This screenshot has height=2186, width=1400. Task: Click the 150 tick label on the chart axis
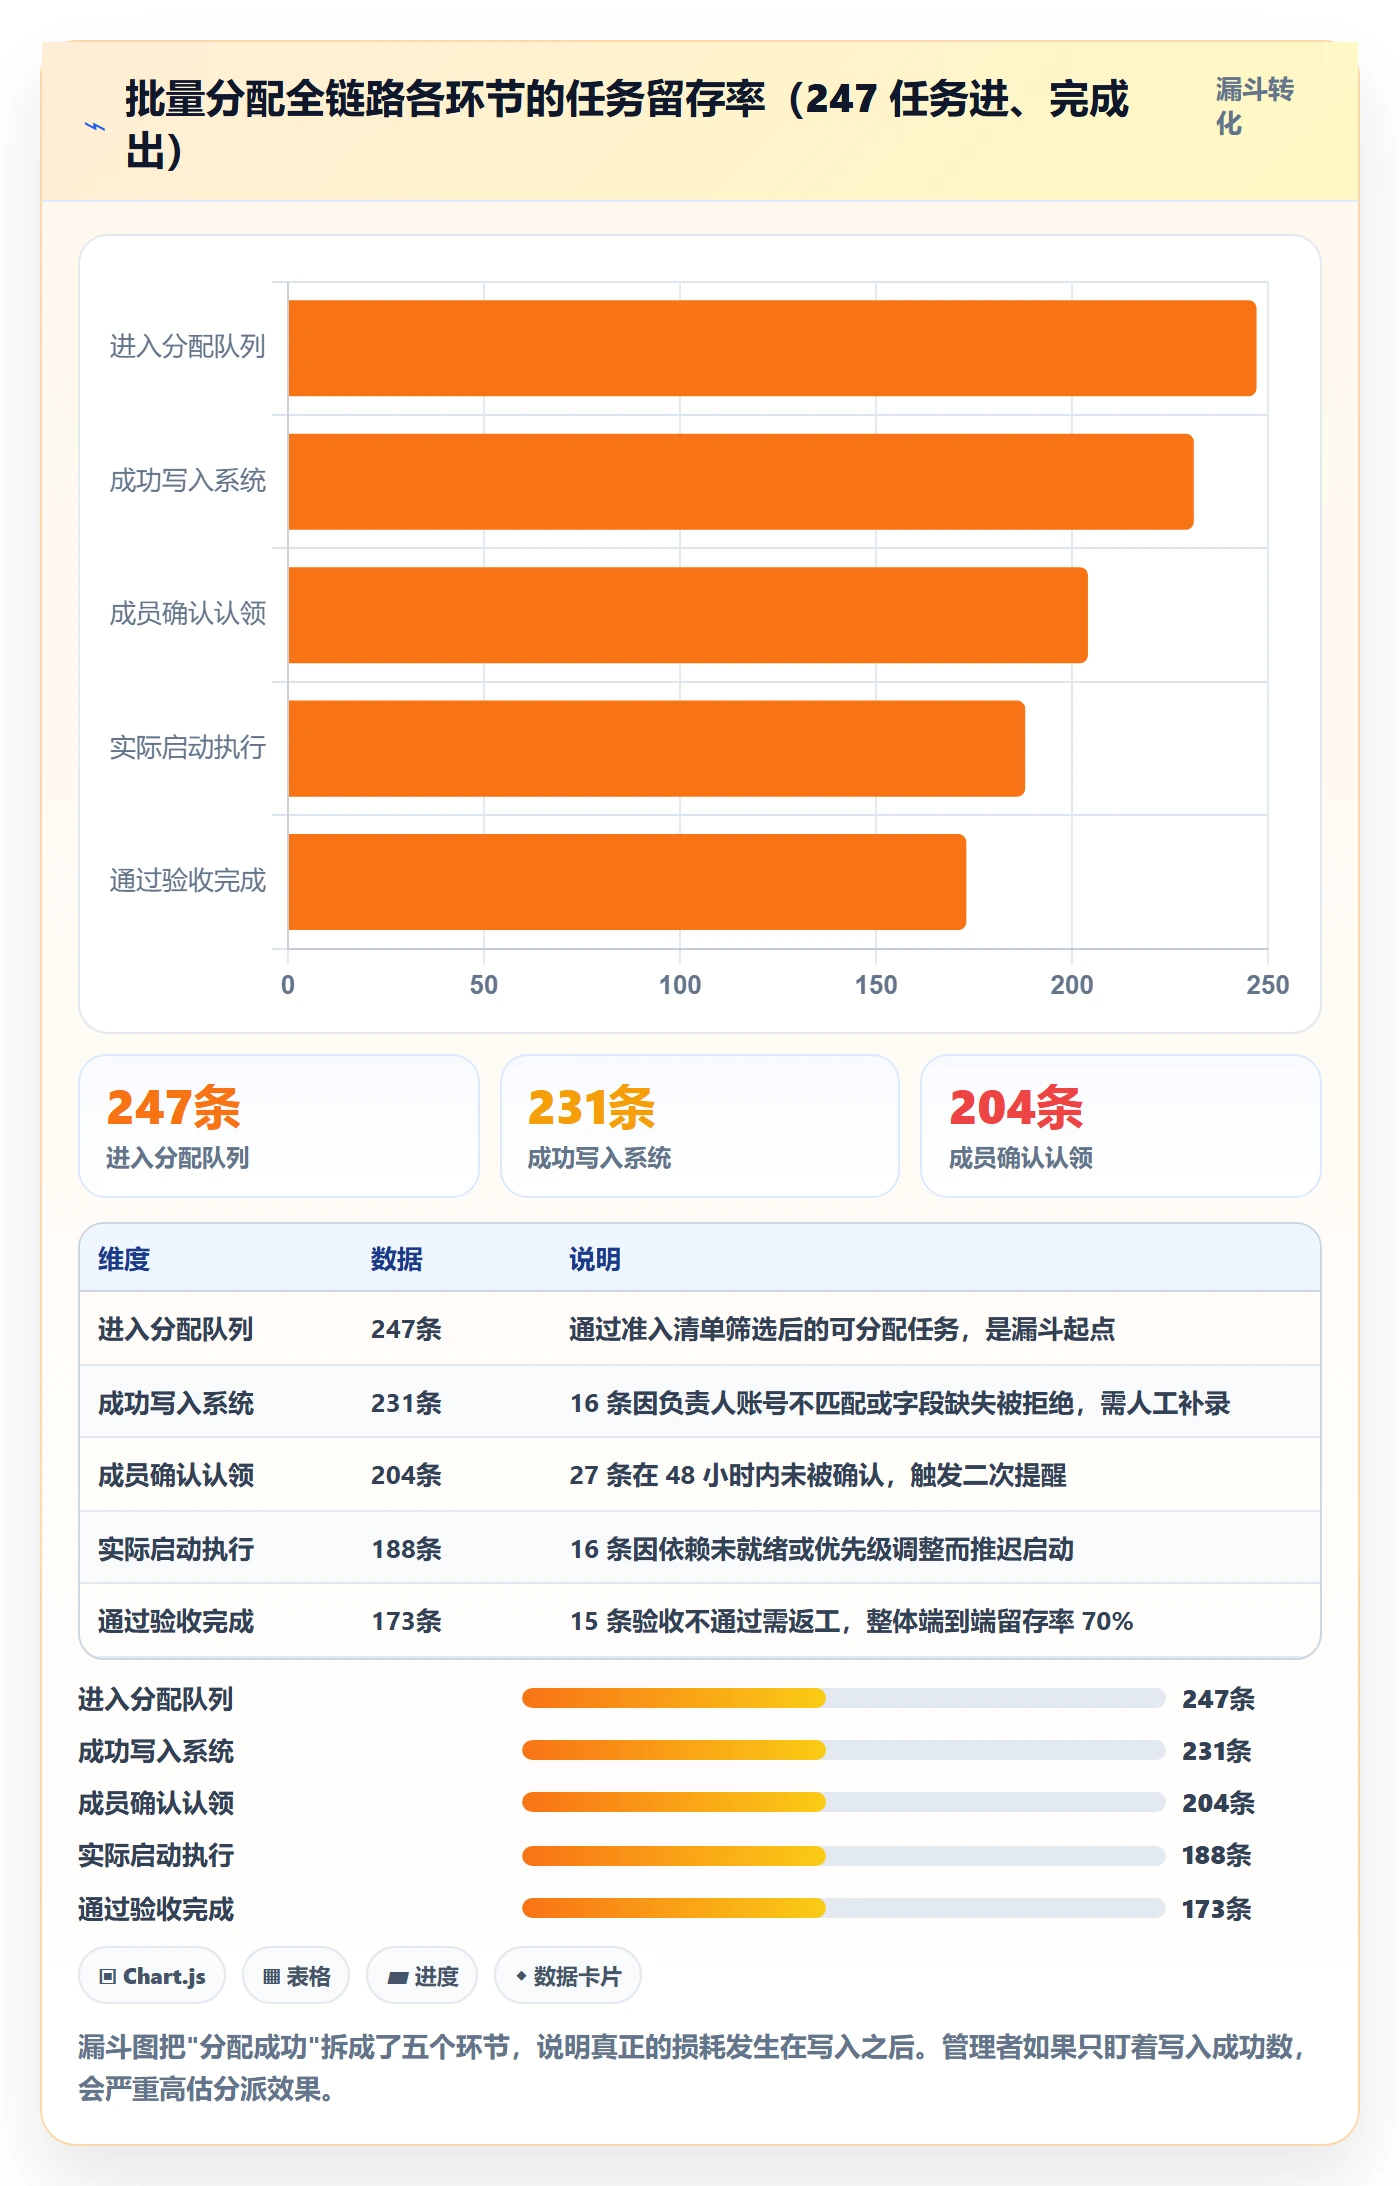coord(876,985)
